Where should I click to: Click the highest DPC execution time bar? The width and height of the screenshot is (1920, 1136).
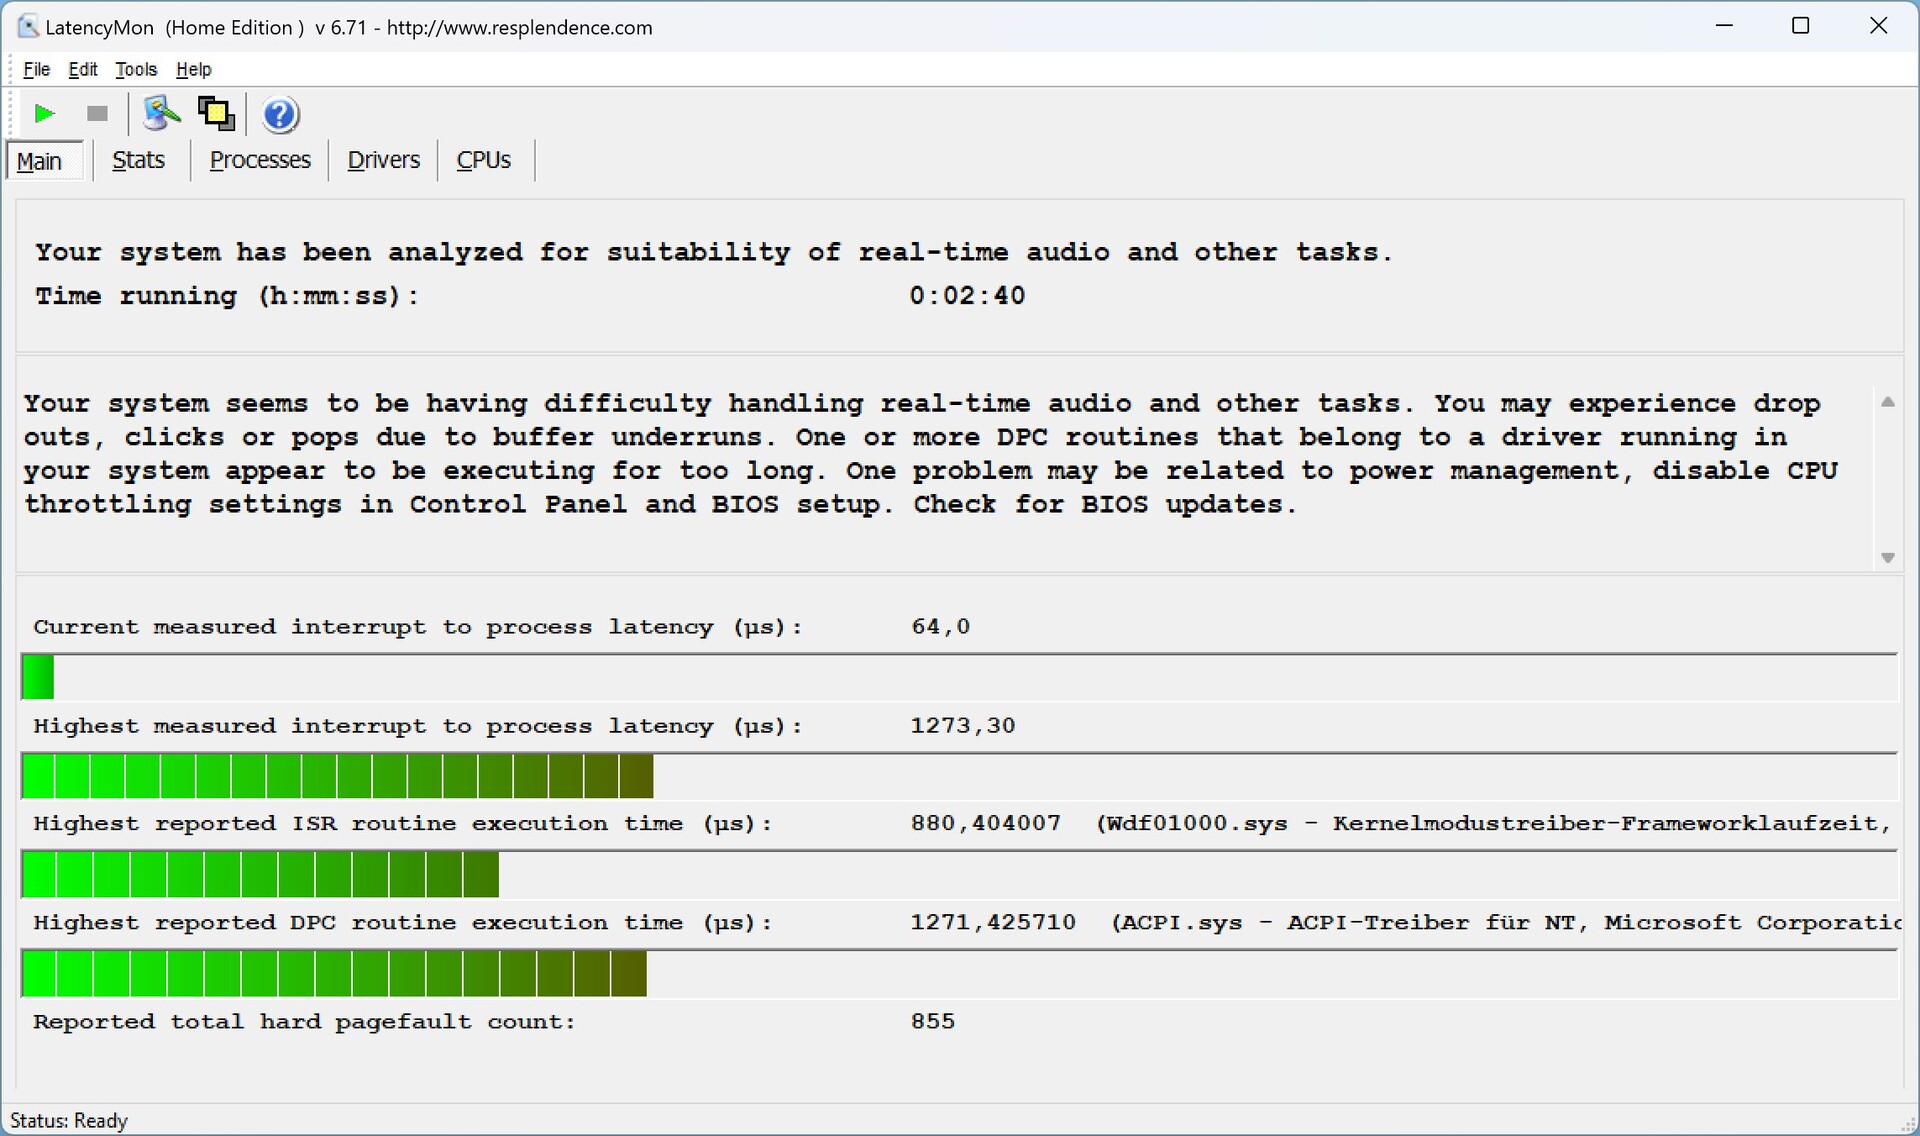(334, 974)
